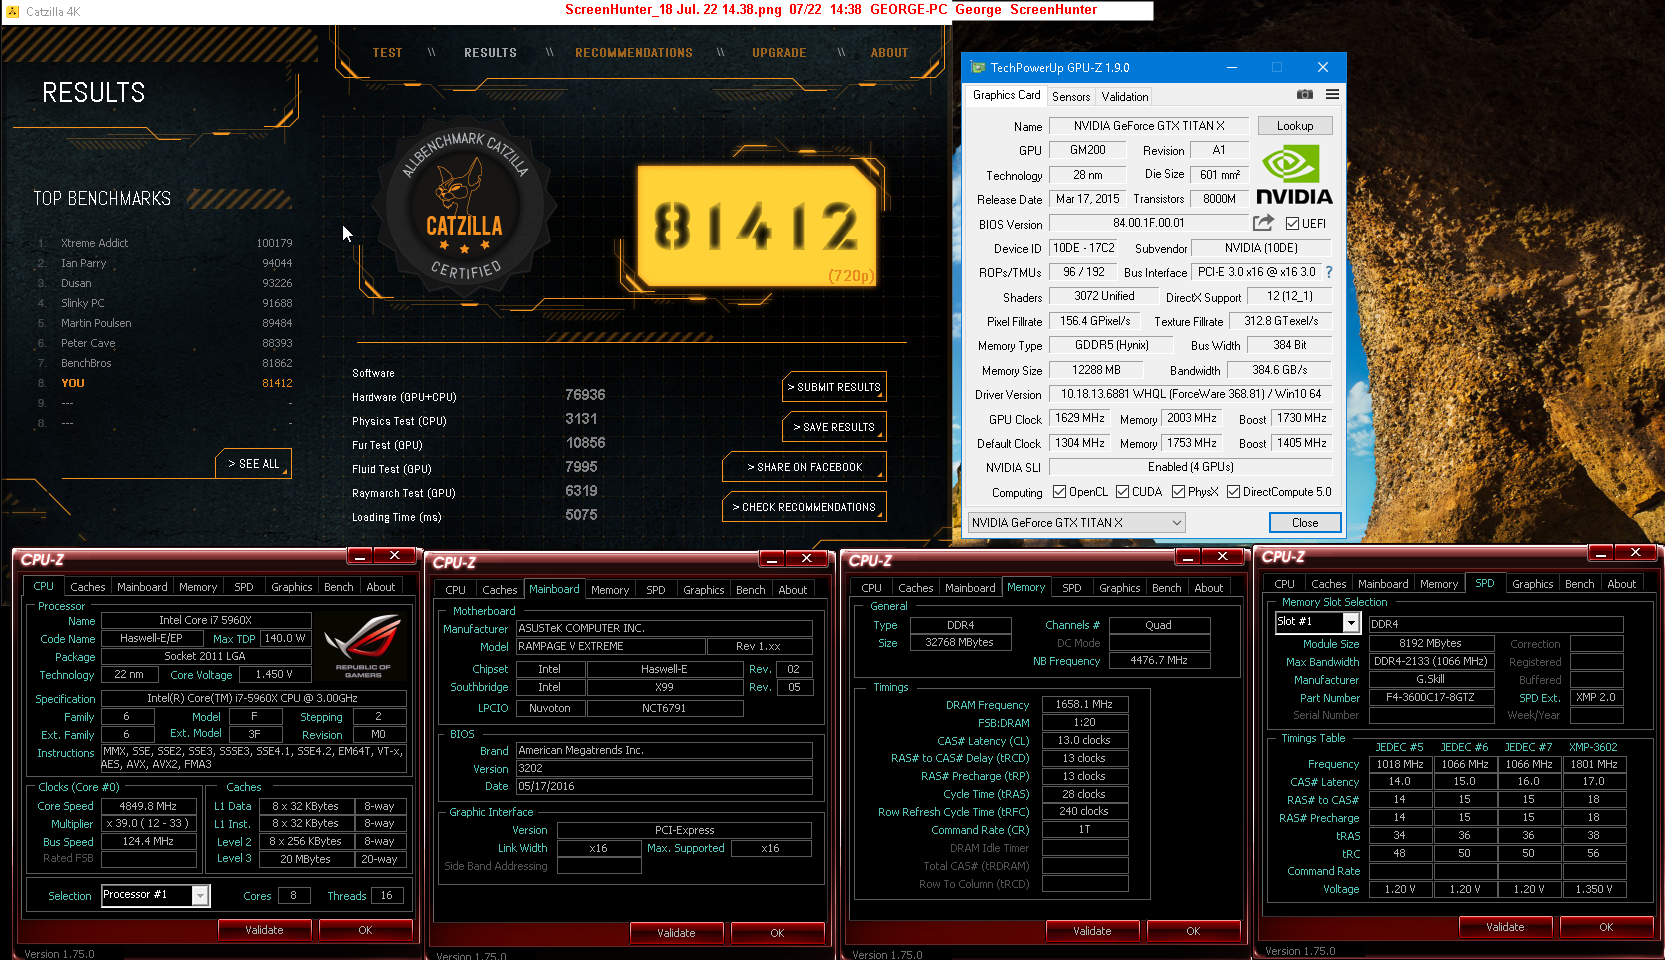Click OK in the CPU-Z Memory window
Image resolution: width=1665 pixels, height=960 pixels.
(1193, 931)
